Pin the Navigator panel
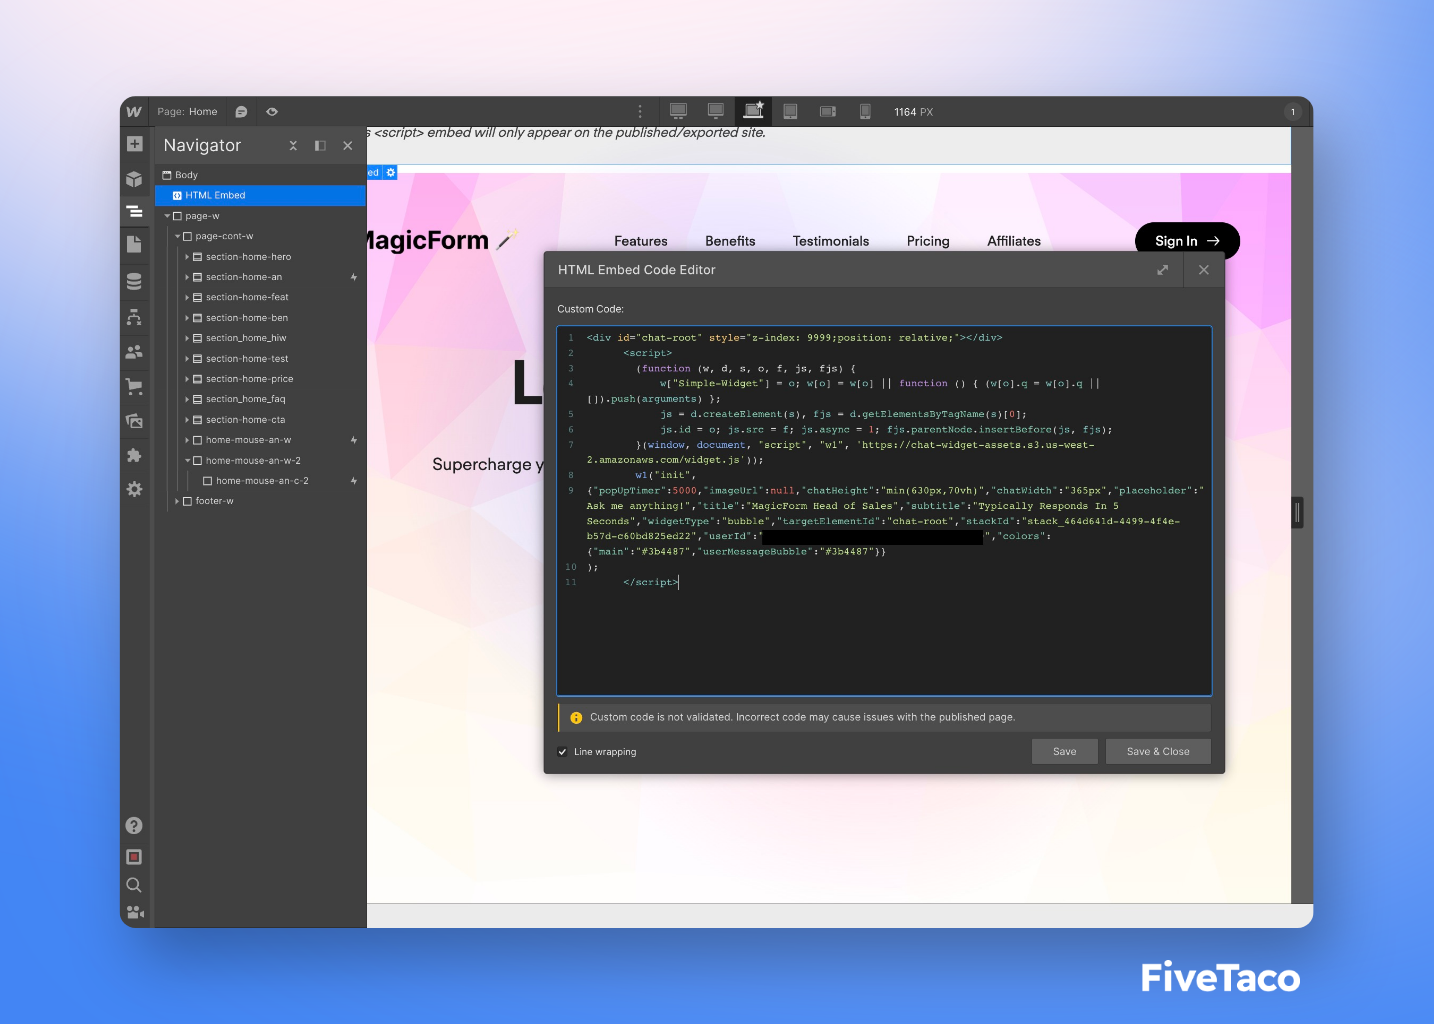The height and width of the screenshot is (1024, 1434). 320,146
